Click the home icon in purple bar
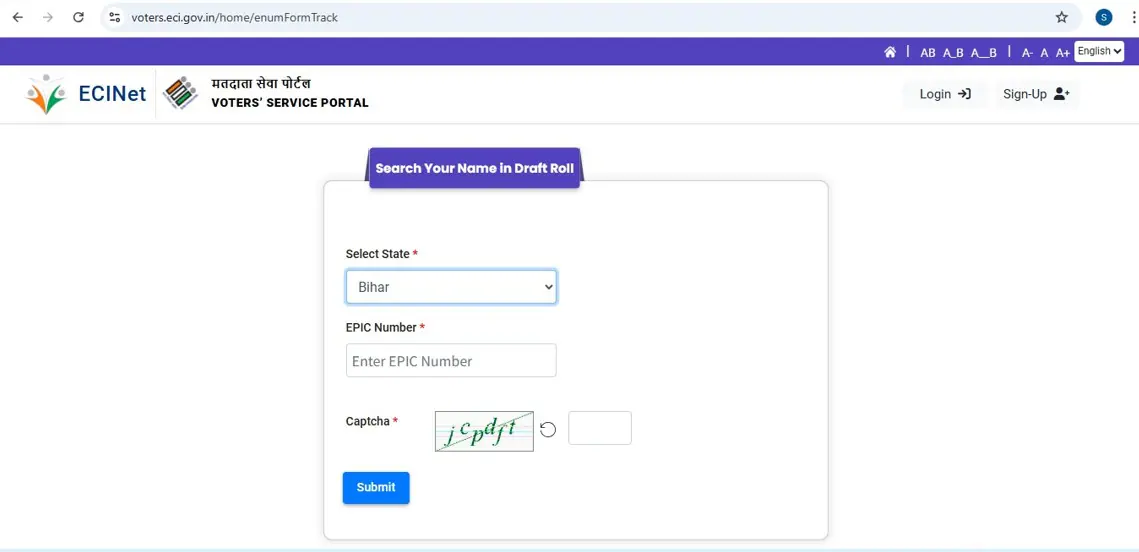Viewport: 1139px width, 552px height. point(890,52)
